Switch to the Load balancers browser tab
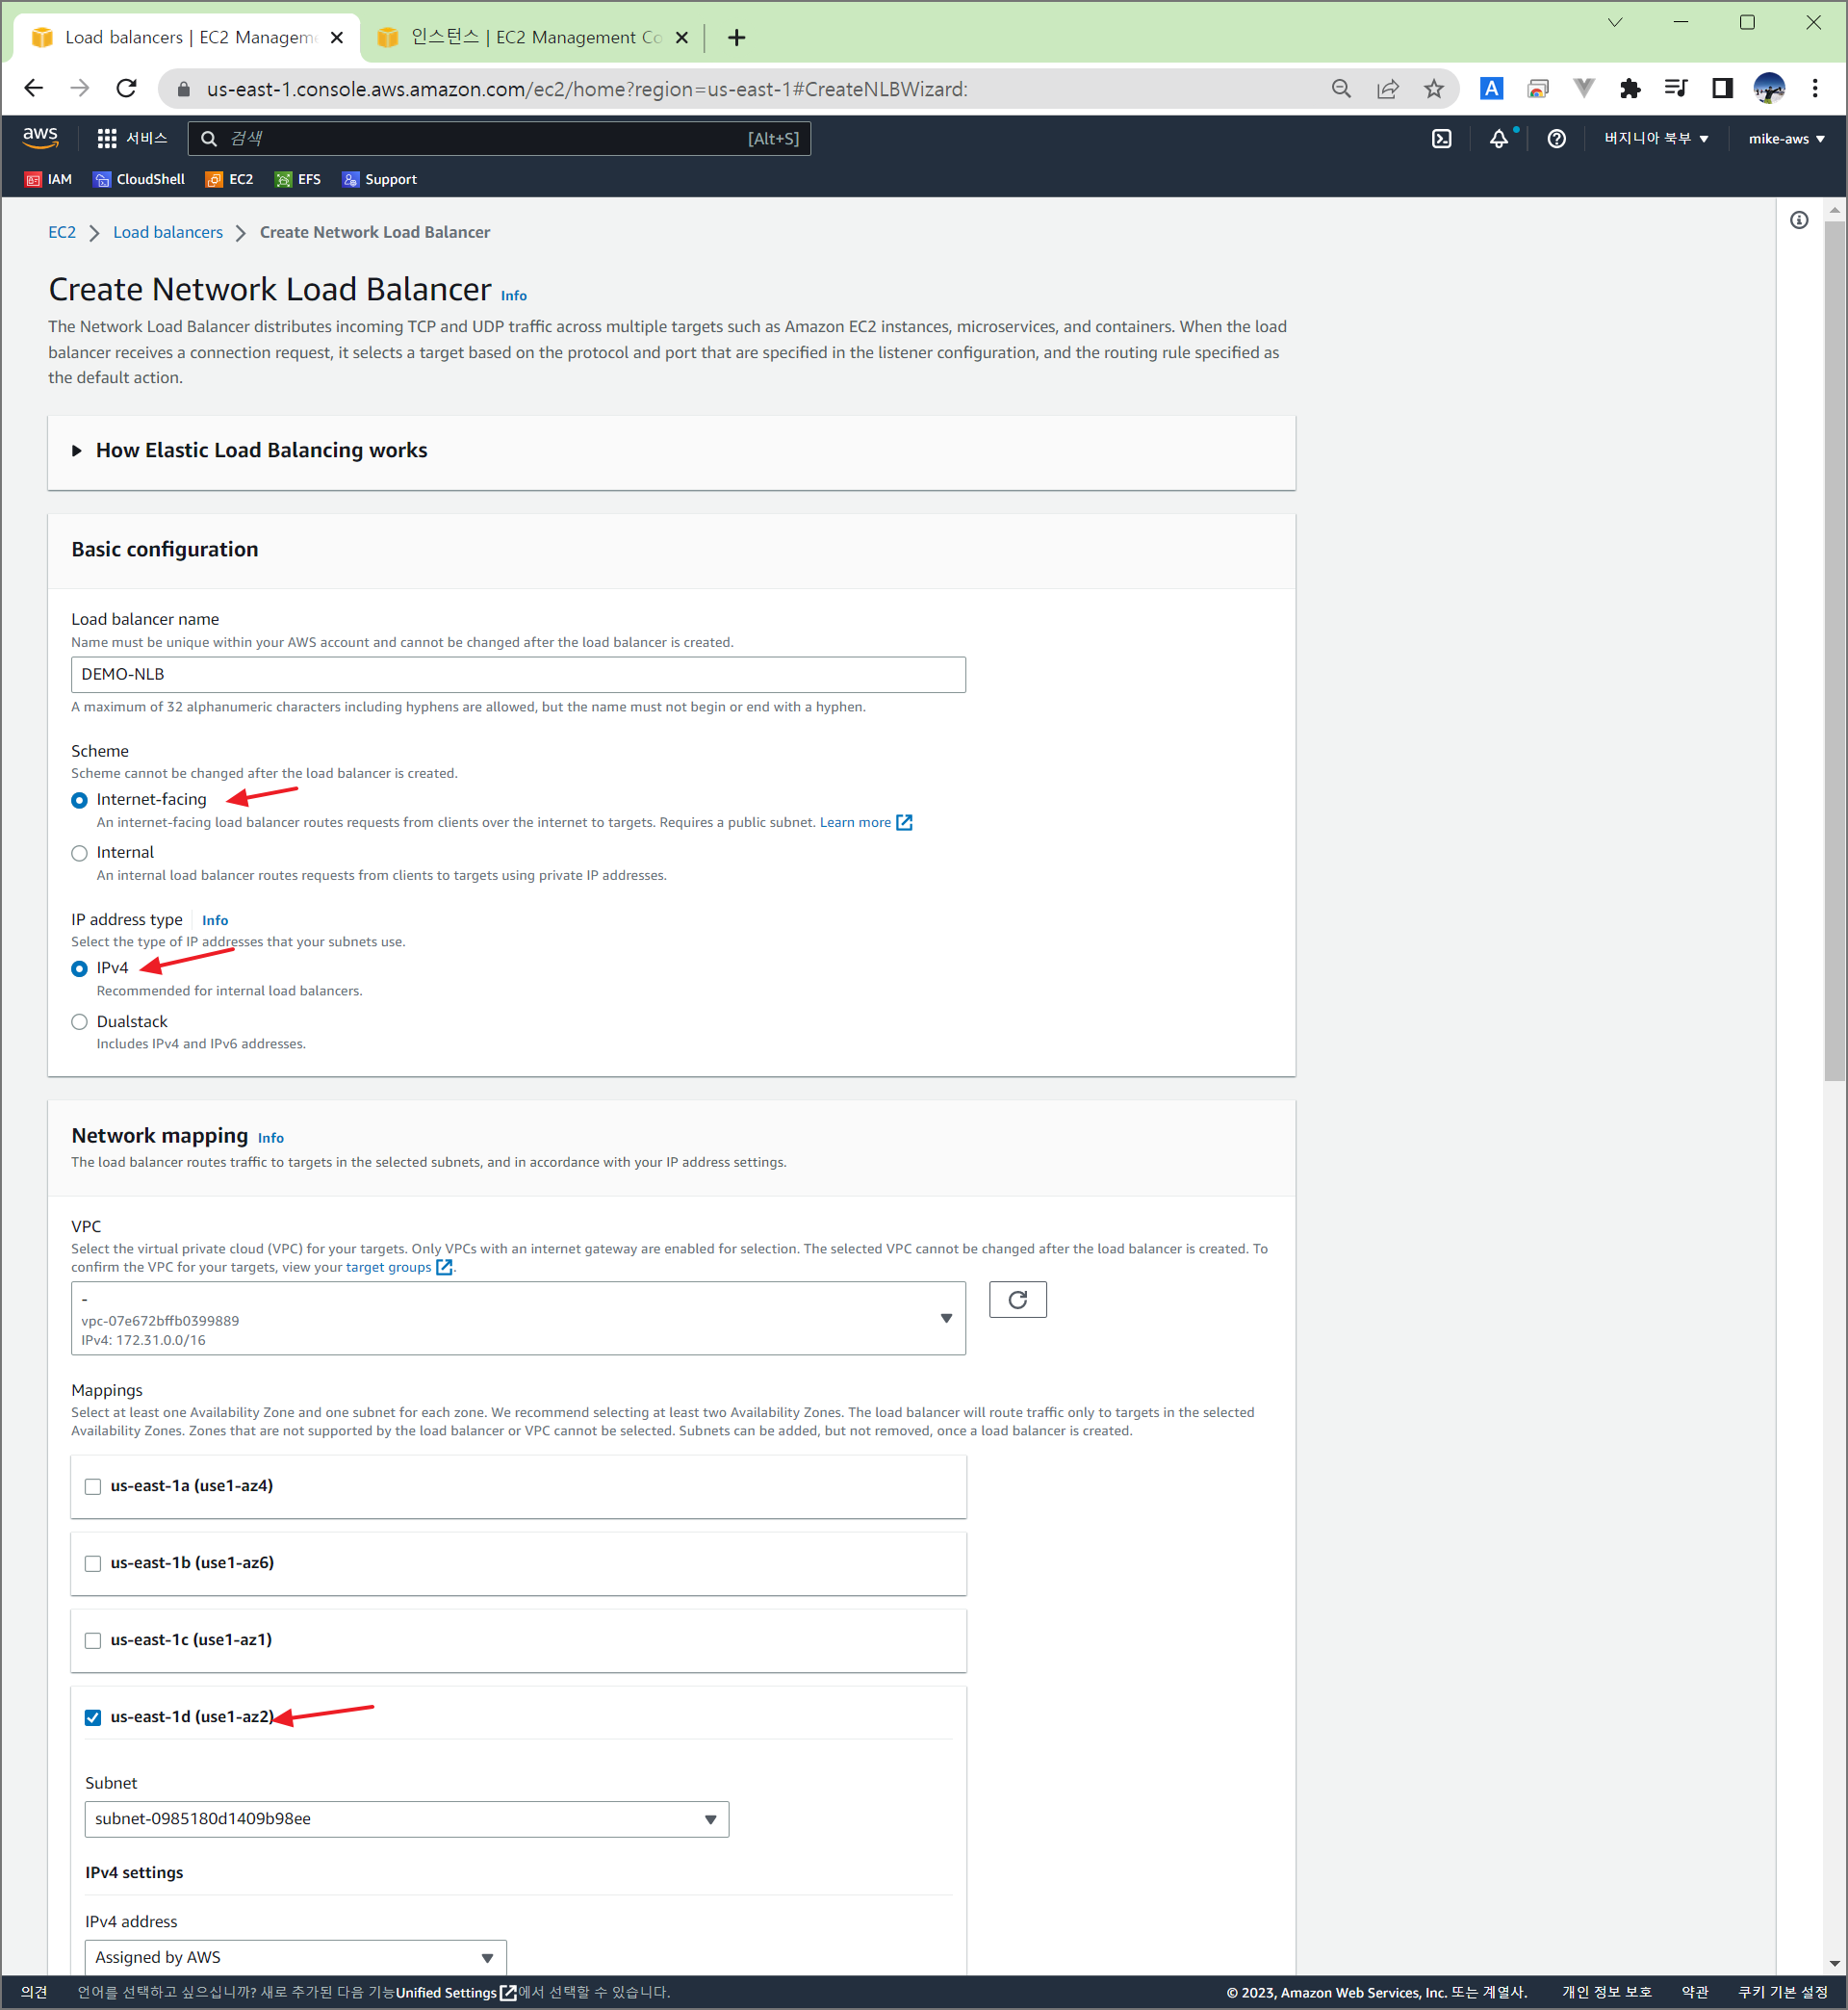This screenshot has width=1848, height=2010. click(185, 37)
